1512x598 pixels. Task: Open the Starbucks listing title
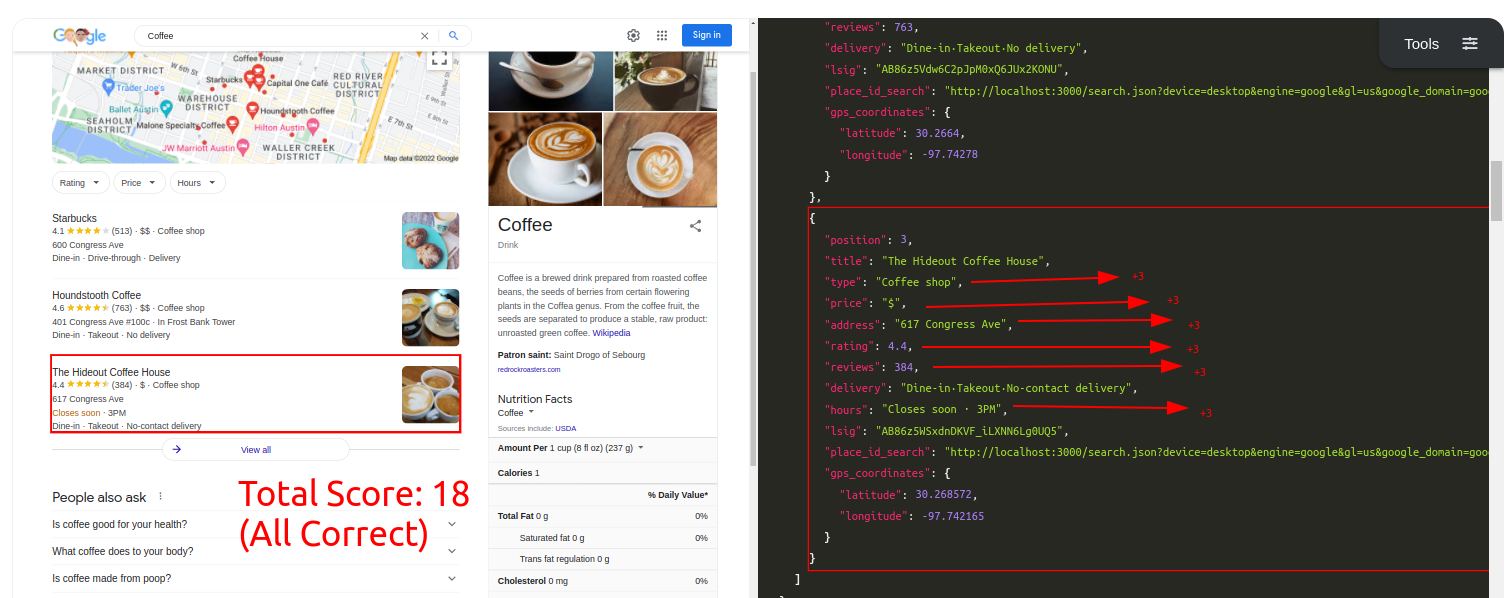point(75,218)
